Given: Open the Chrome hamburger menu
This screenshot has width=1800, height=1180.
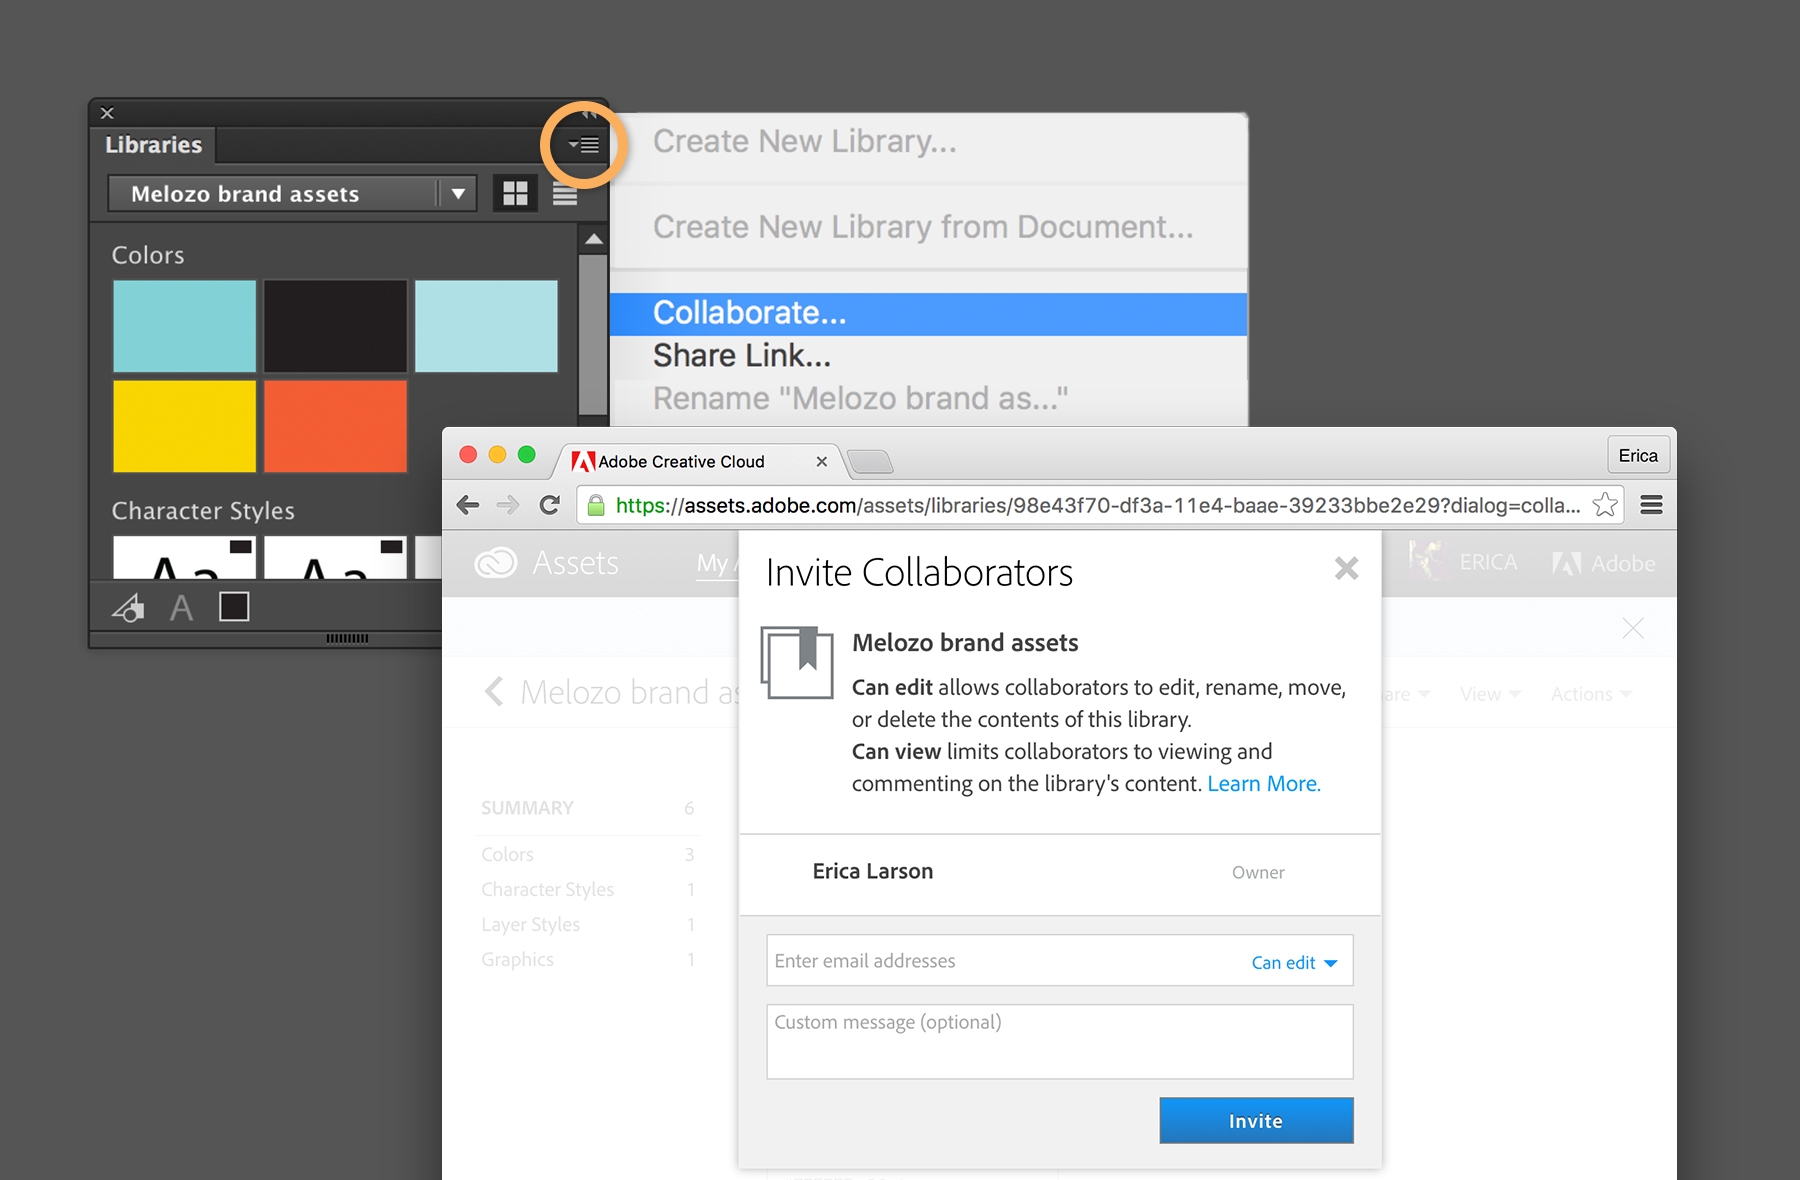Looking at the screenshot, I should (1652, 505).
